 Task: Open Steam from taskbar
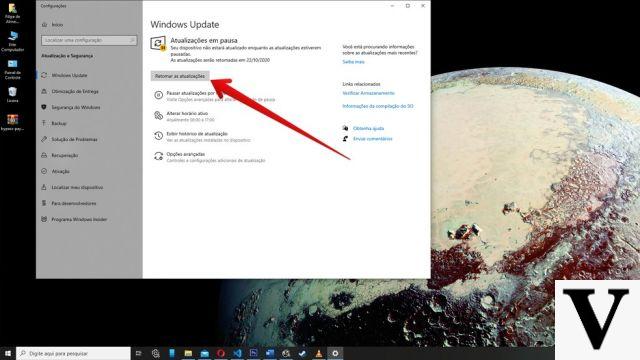(x=302, y=353)
